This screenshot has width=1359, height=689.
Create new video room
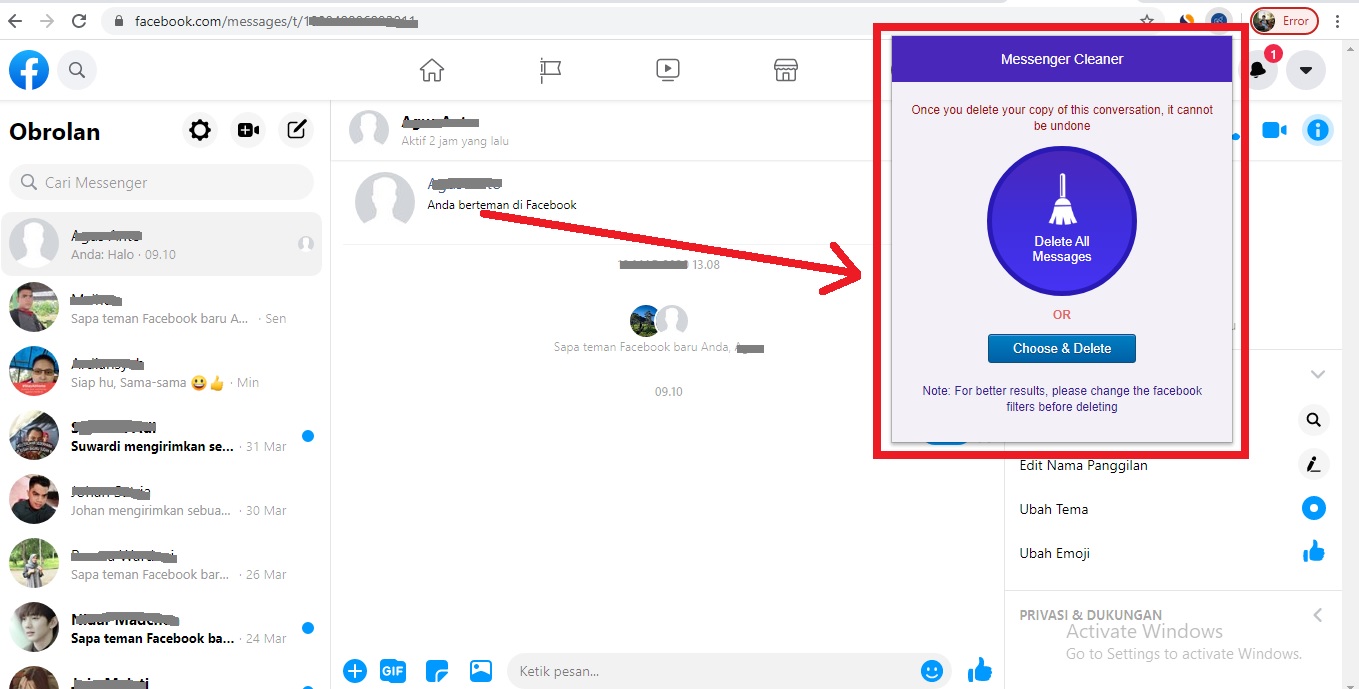[x=248, y=130]
